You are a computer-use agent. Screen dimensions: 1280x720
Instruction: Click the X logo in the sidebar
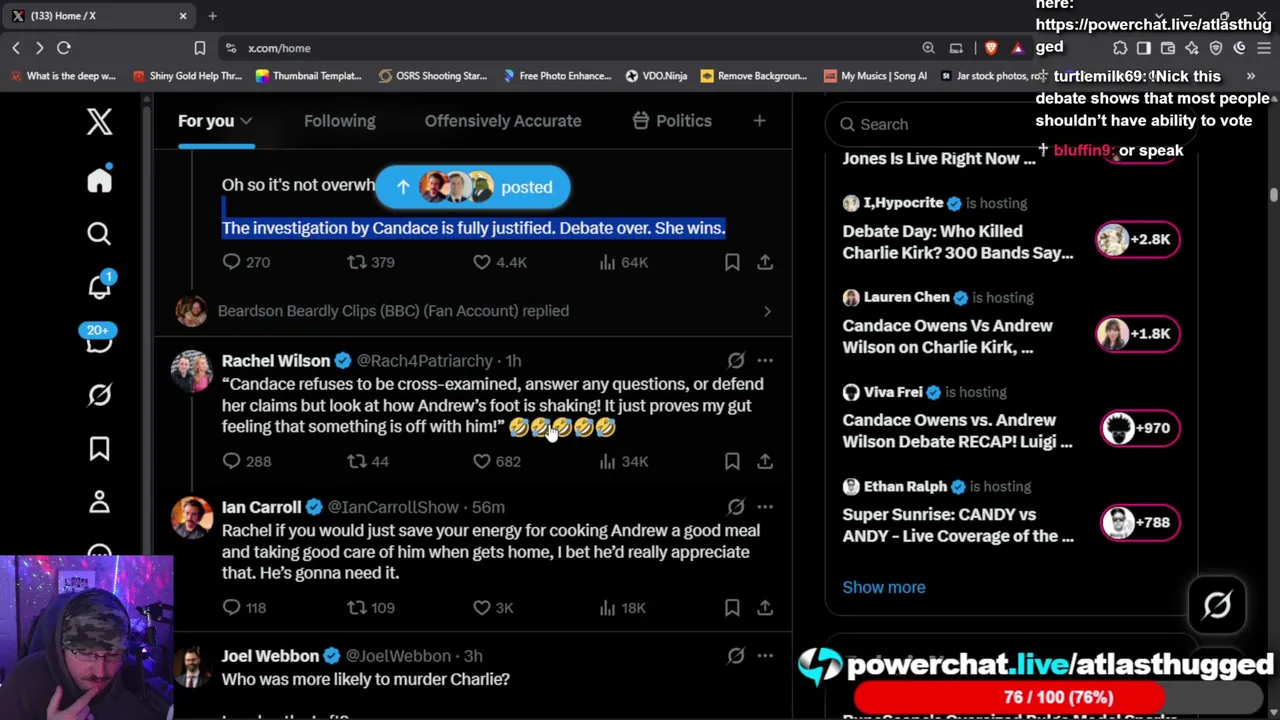[99, 122]
